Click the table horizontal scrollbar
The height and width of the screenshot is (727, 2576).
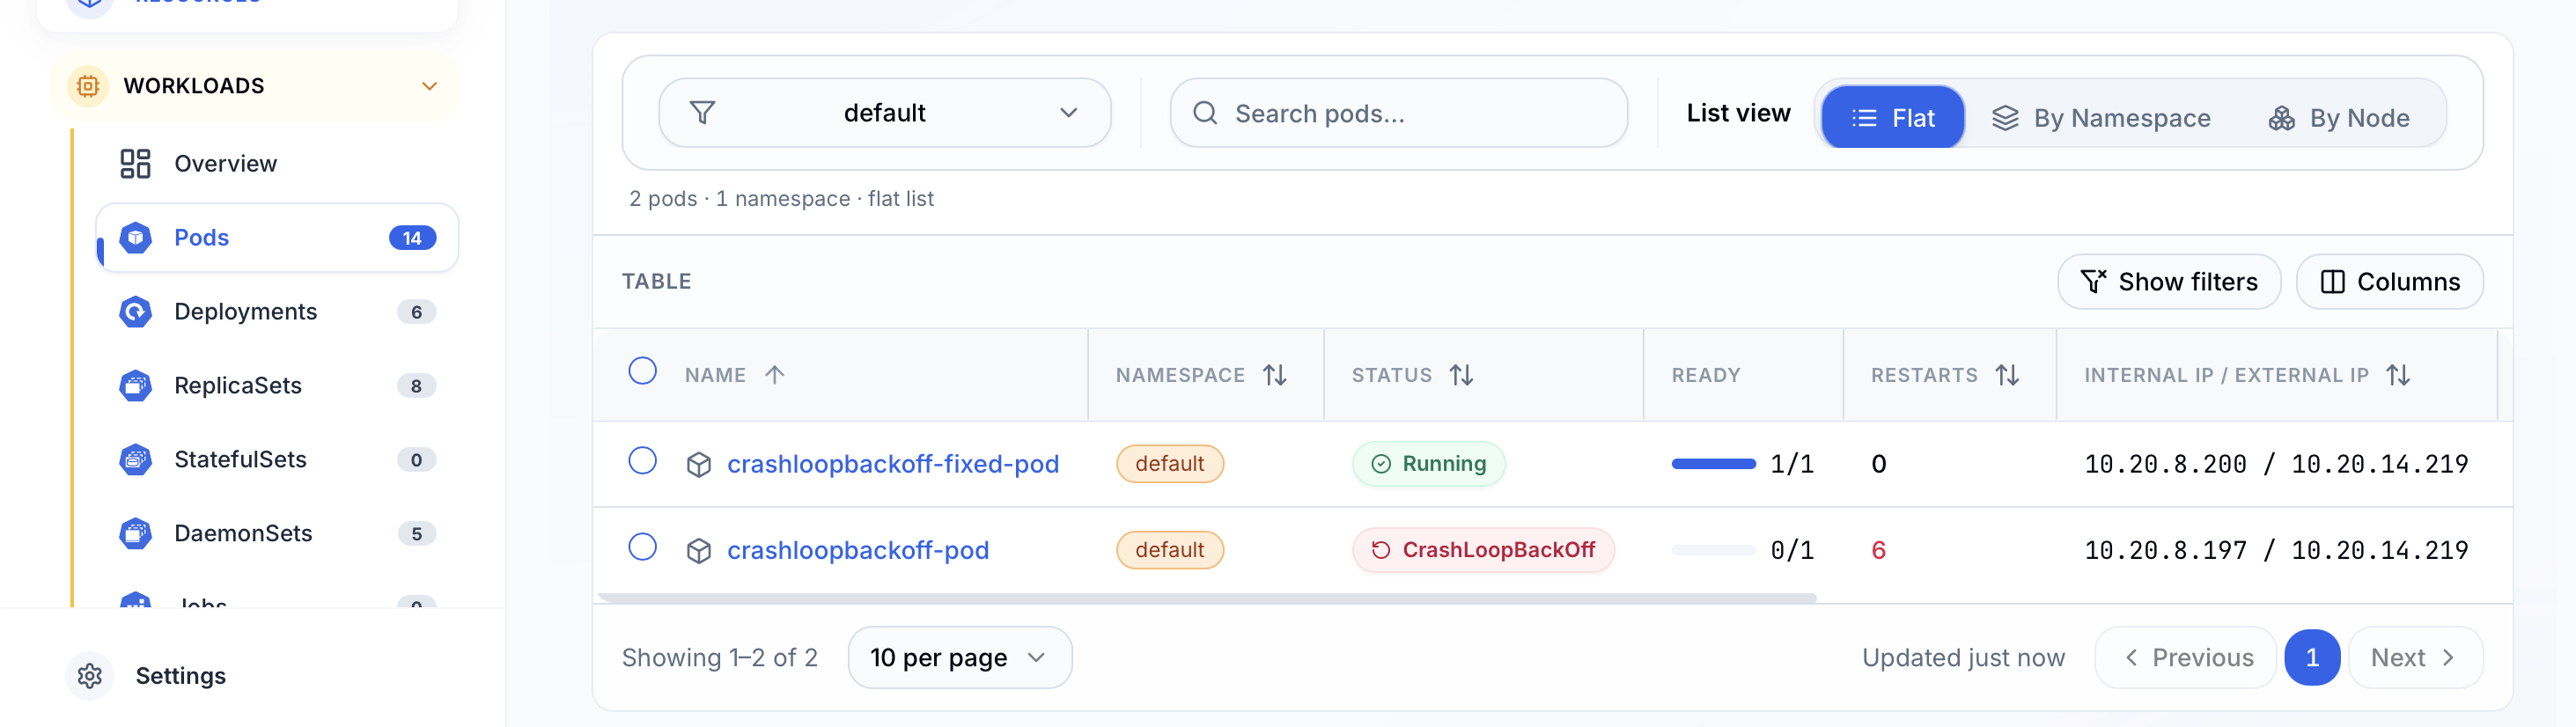coord(1206,598)
